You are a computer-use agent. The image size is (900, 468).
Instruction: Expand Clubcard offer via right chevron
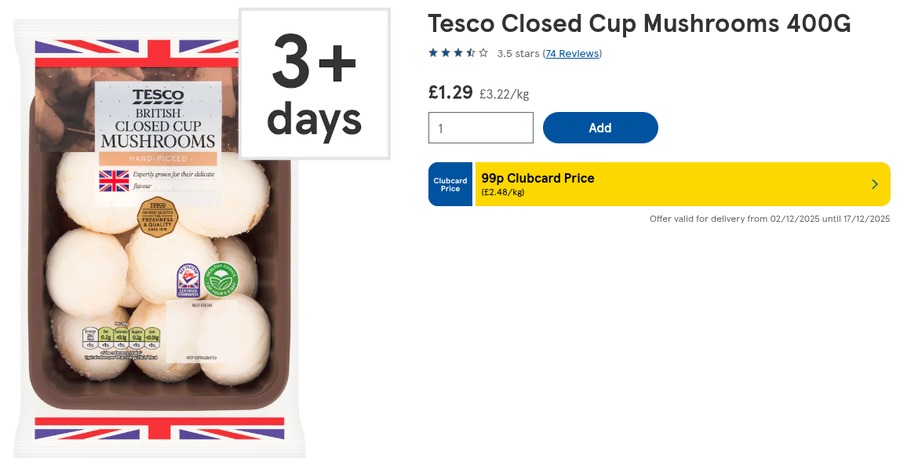point(874,184)
